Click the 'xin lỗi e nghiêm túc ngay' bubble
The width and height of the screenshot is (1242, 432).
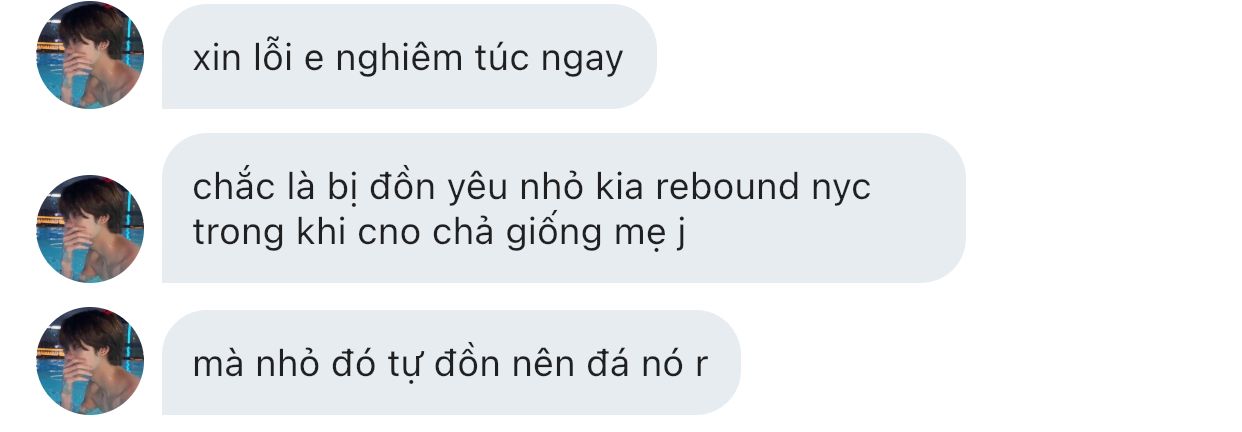click(409, 57)
